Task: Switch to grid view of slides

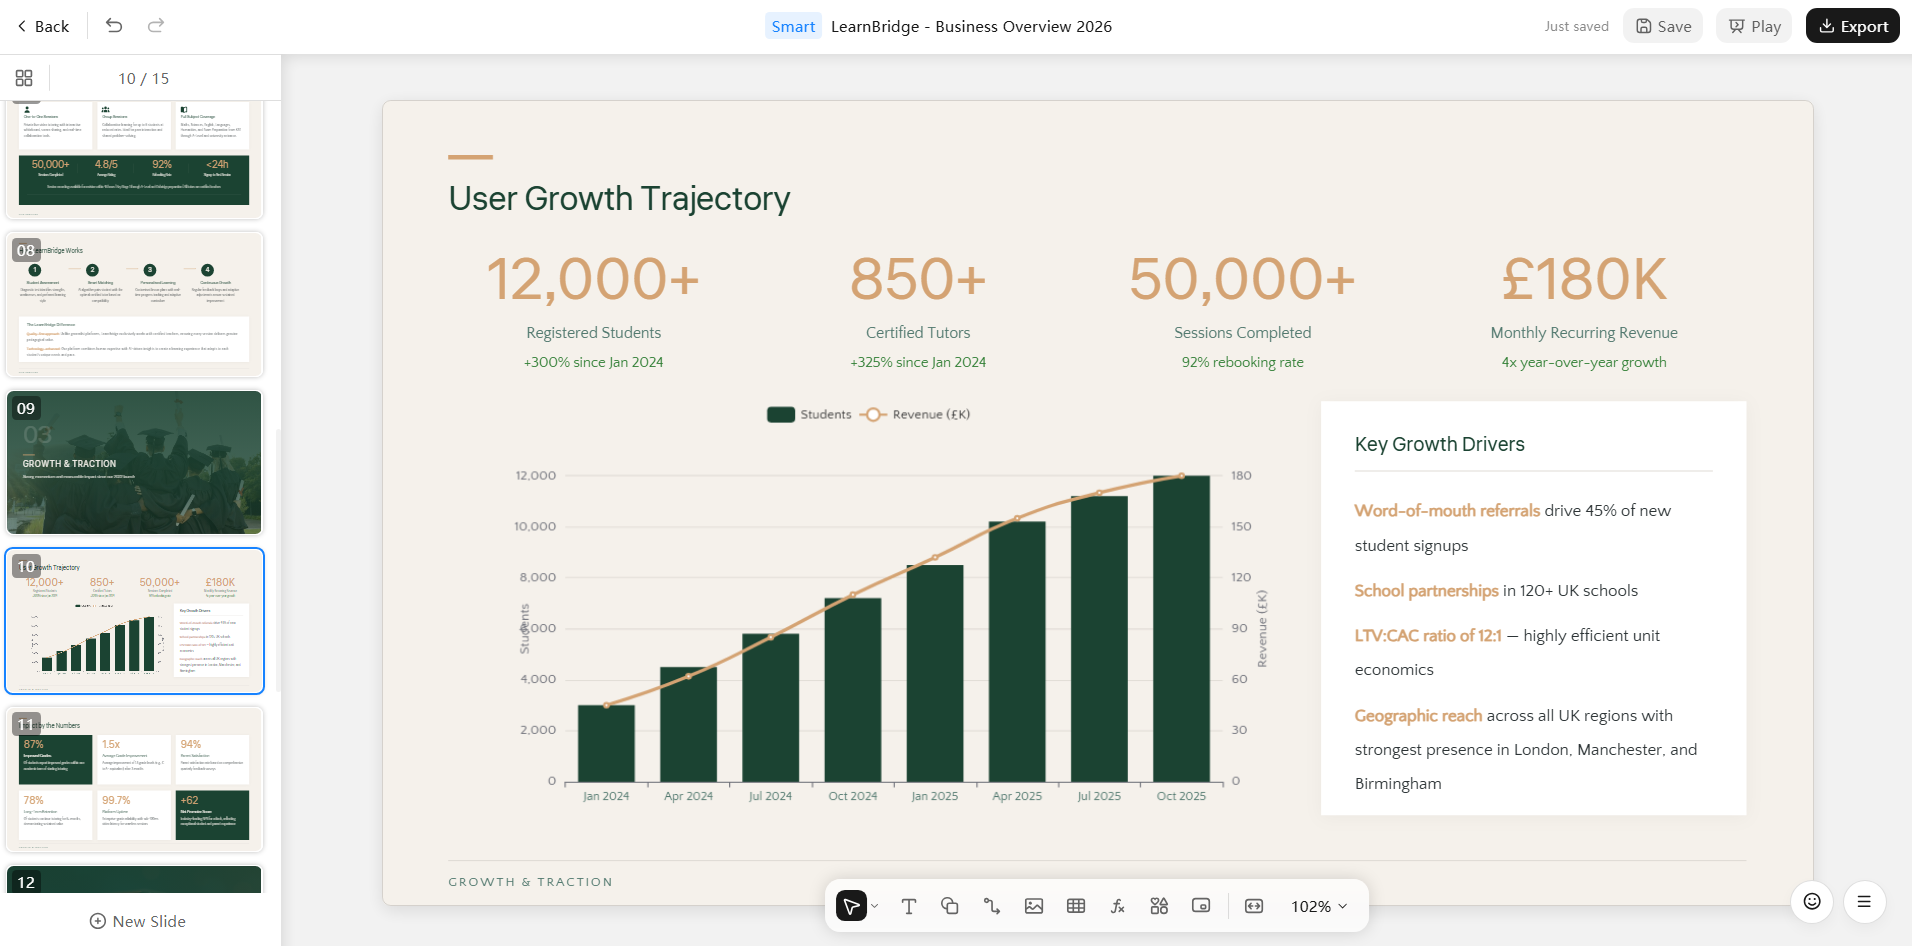Action: tap(24, 78)
